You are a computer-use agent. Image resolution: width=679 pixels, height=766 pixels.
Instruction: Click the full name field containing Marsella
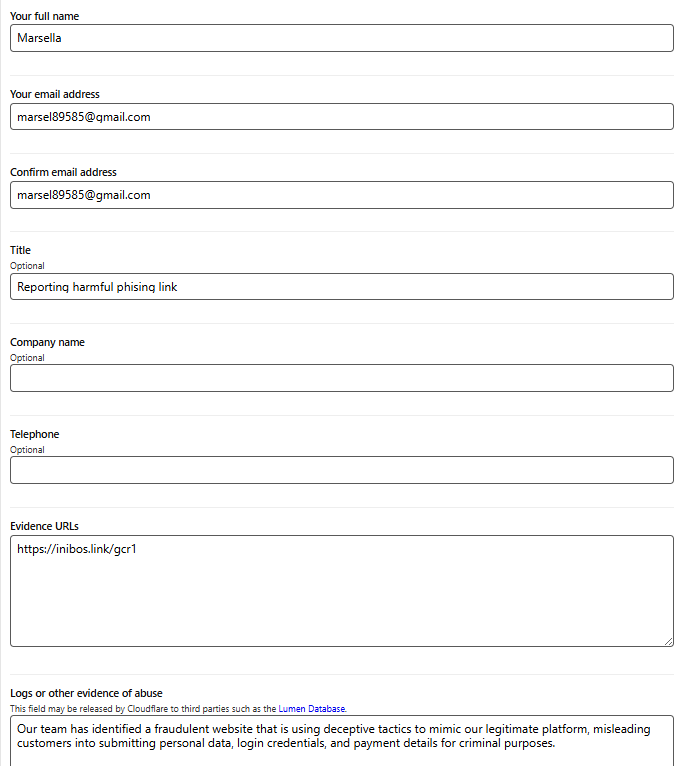(341, 38)
